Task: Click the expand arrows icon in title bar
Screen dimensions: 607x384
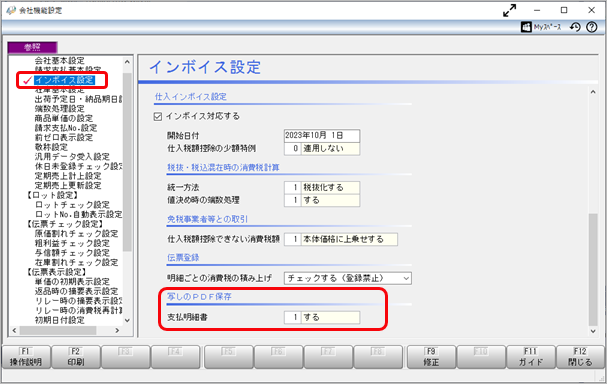Action: pos(509,10)
